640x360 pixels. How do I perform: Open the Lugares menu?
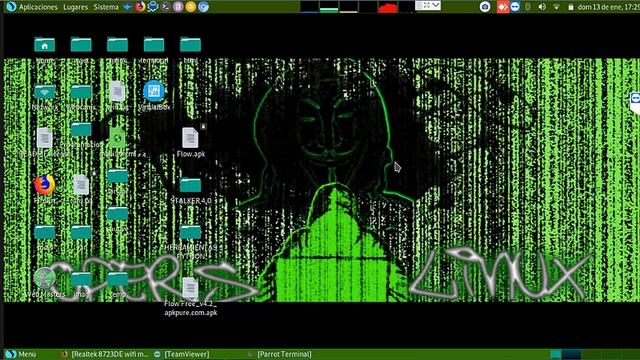tap(75, 7)
